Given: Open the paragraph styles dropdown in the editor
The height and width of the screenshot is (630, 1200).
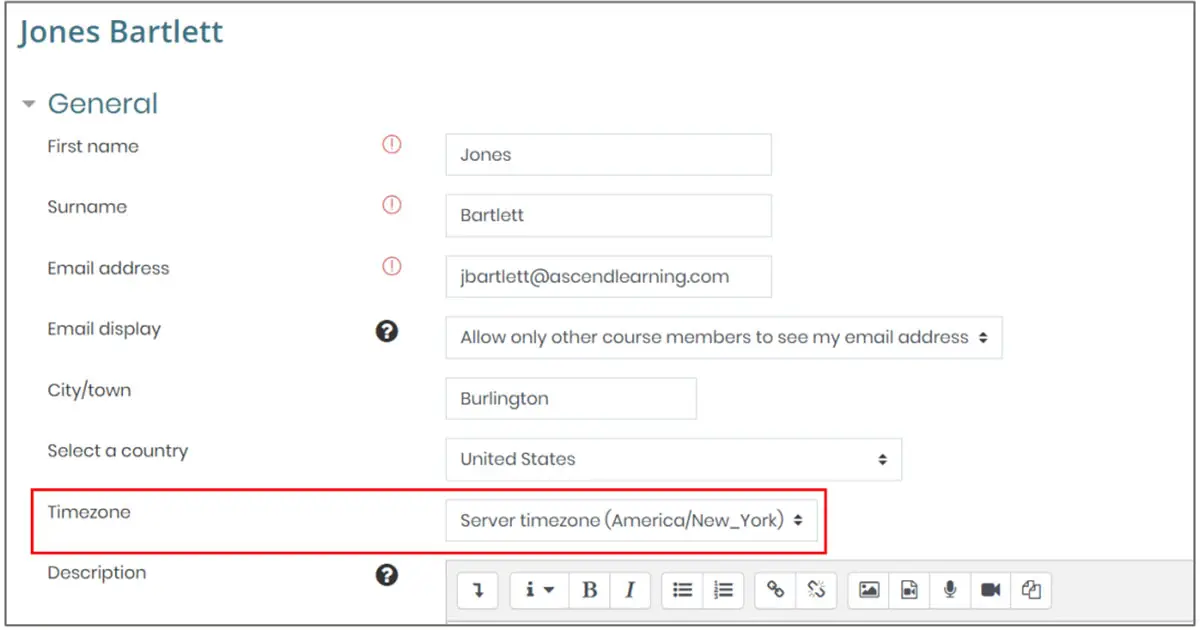Looking at the screenshot, I should tap(538, 590).
